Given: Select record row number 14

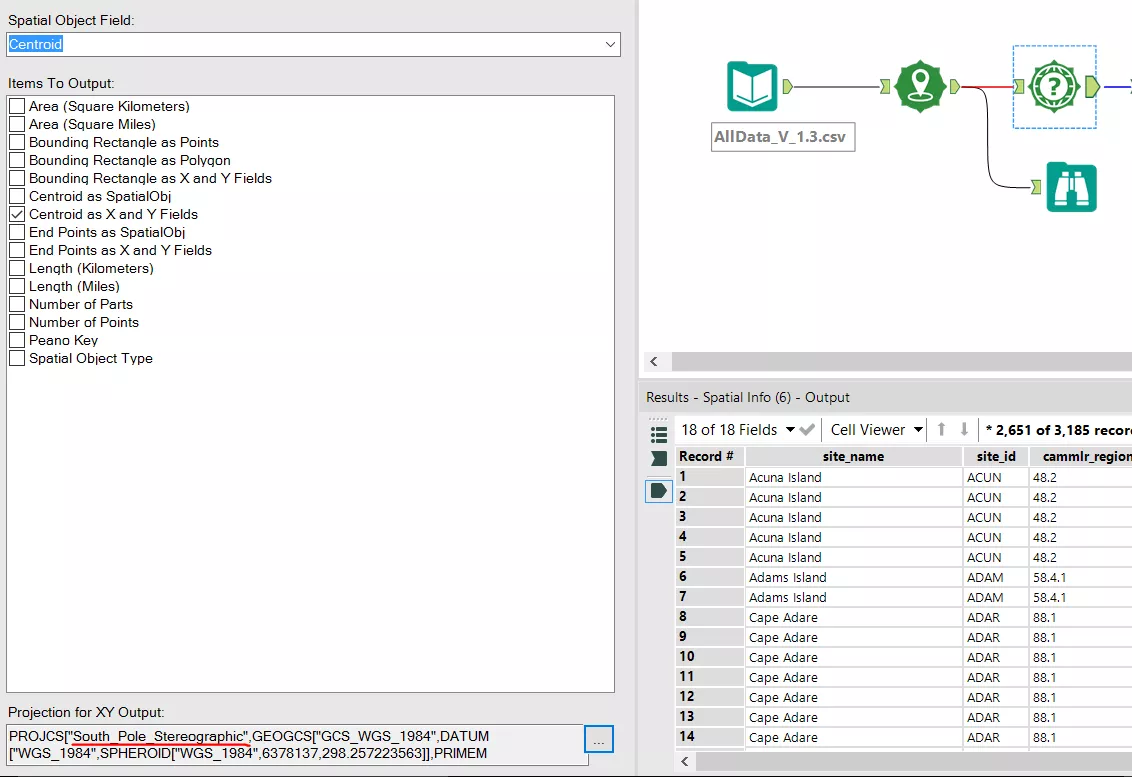Looking at the screenshot, I should click(710, 737).
